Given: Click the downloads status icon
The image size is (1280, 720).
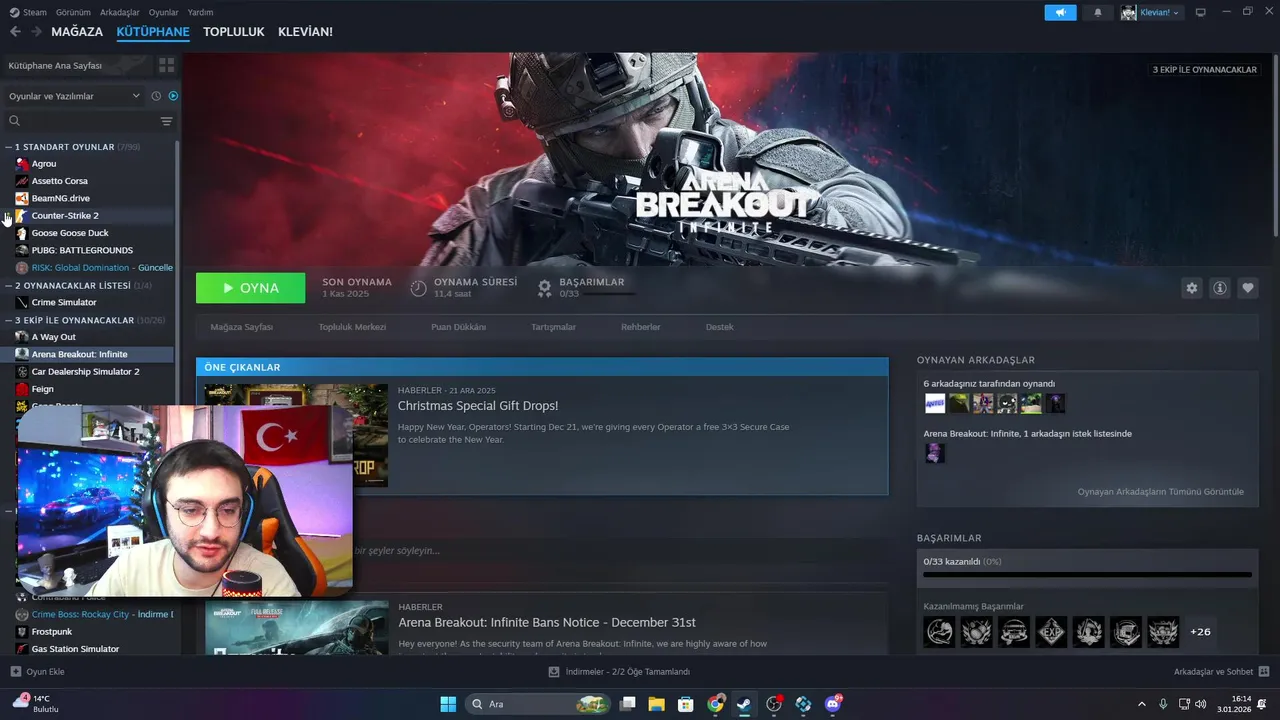Looking at the screenshot, I should pos(554,672).
